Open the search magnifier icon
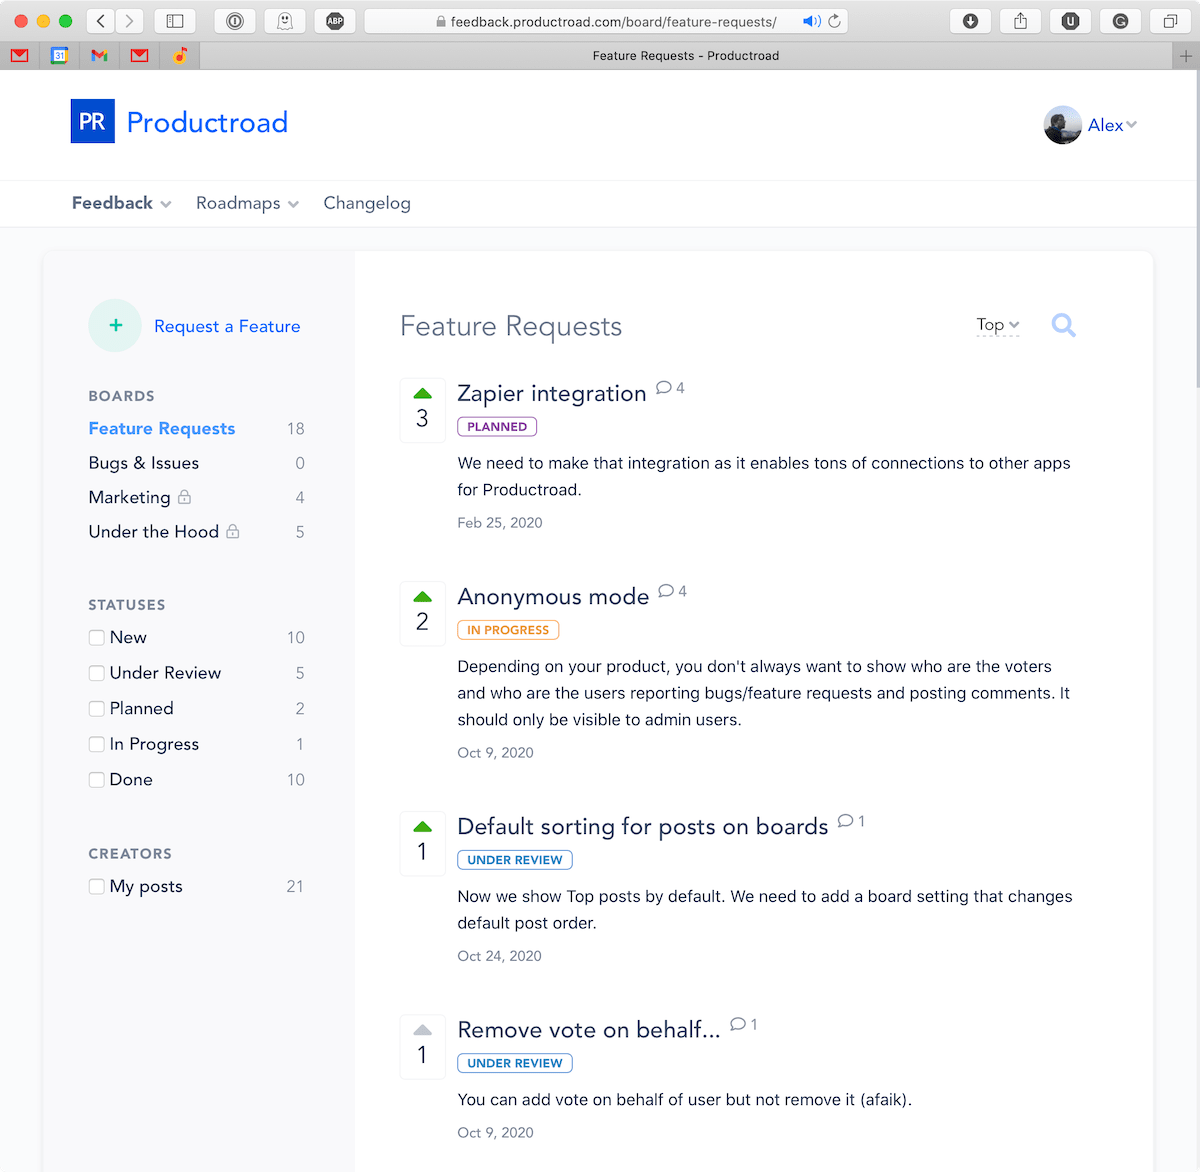The image size is (1200, 1172). click(1063, 325)
